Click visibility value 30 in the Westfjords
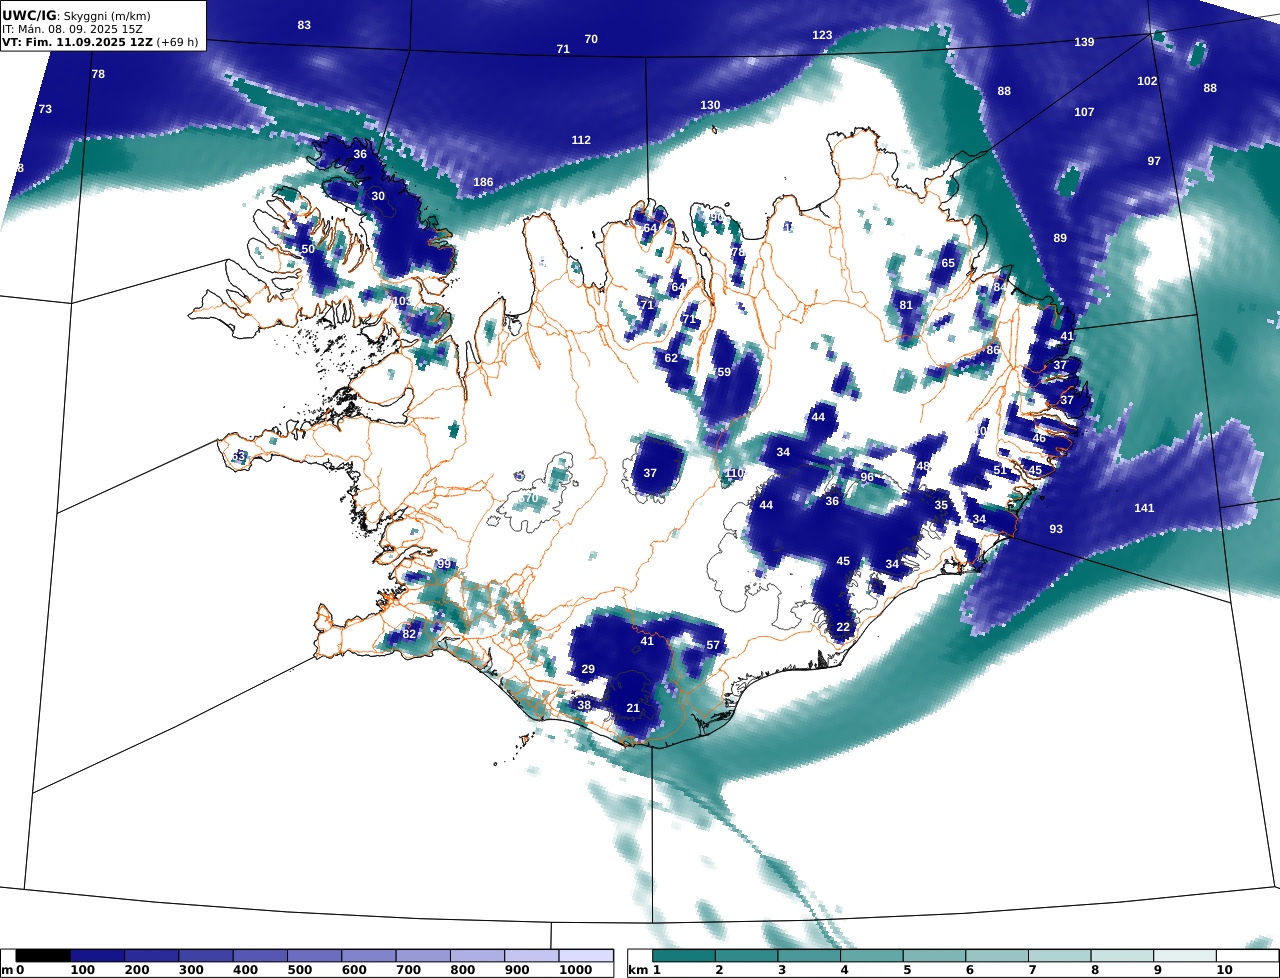The width and height of the screenshot is (1280, 978). pos(378,196)
